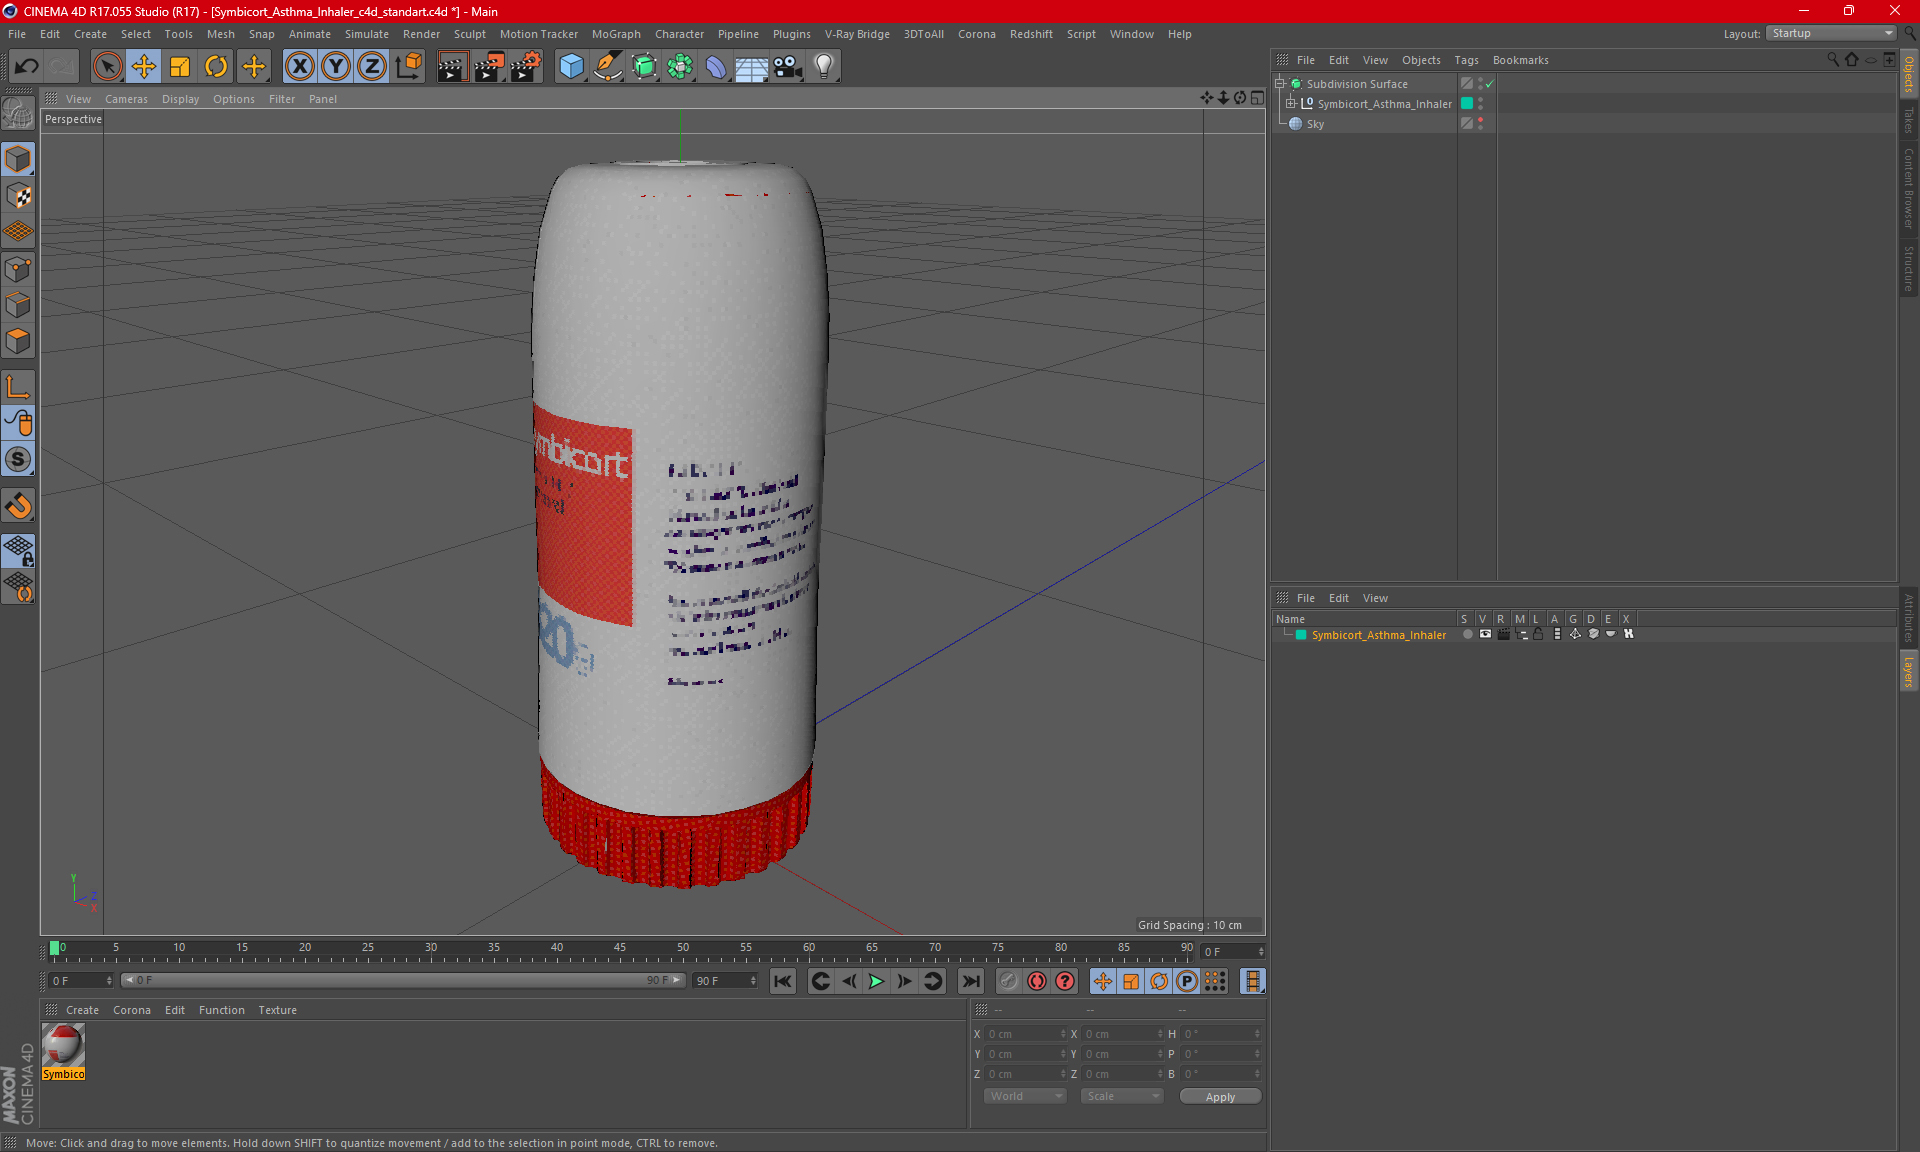
Task: Open the Content Browser side tab
Action: 1909,188
